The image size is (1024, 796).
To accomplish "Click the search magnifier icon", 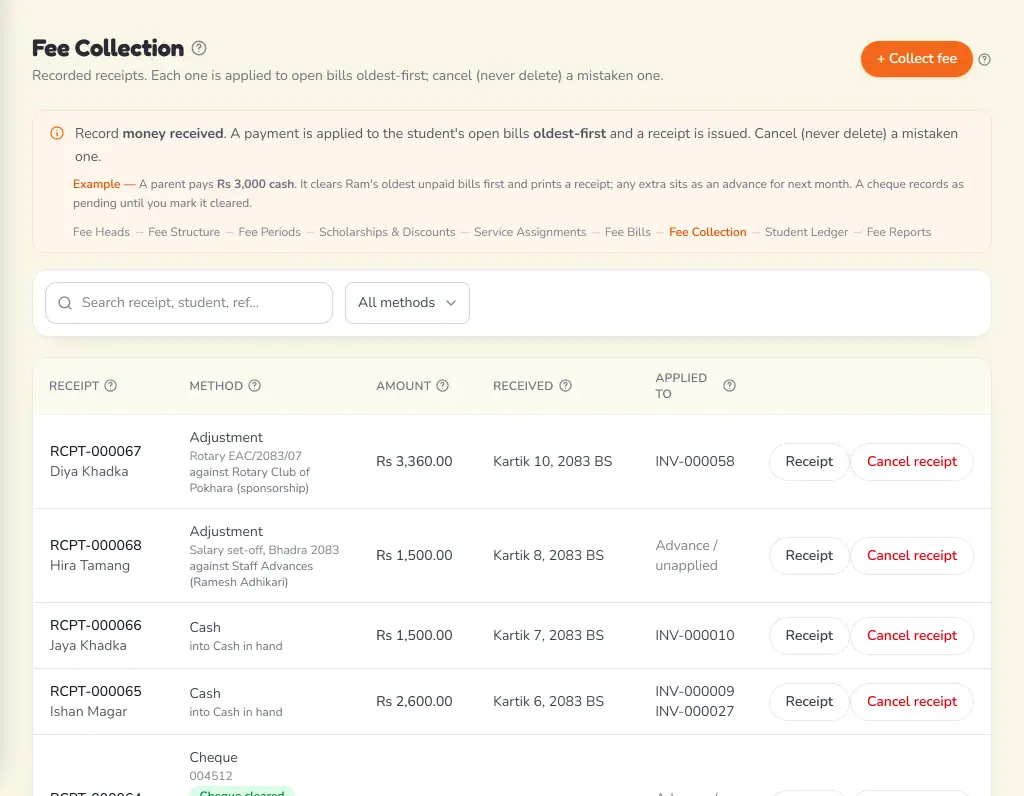I will pyautogui.click(x=65, y=303).
